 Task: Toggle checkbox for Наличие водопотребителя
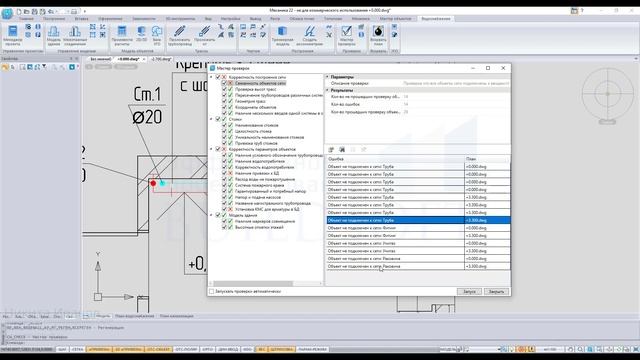[x=224, y=161]
